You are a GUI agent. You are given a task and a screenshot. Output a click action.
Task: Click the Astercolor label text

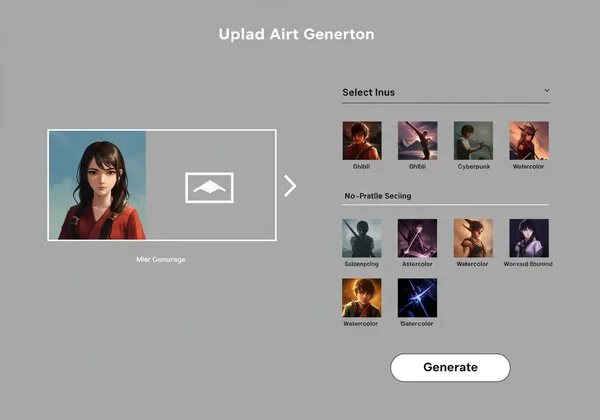[417, 264]
